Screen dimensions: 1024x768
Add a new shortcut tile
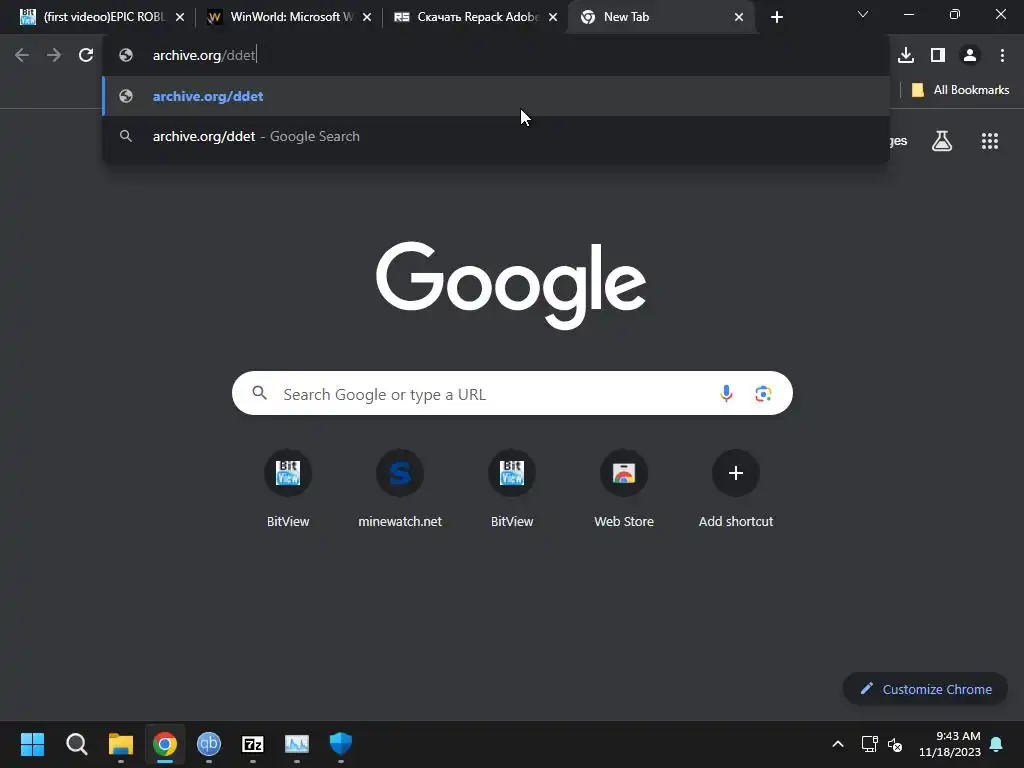point(736,488)
